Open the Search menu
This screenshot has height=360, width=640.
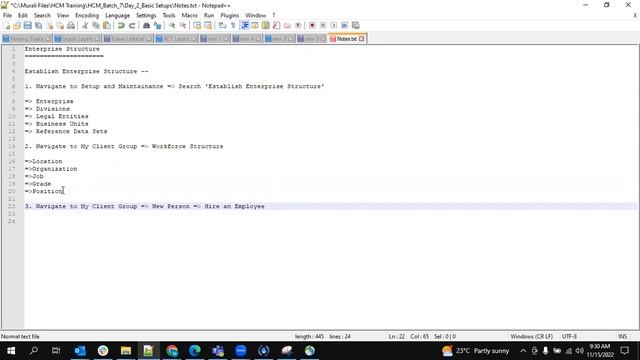[42, 15]
